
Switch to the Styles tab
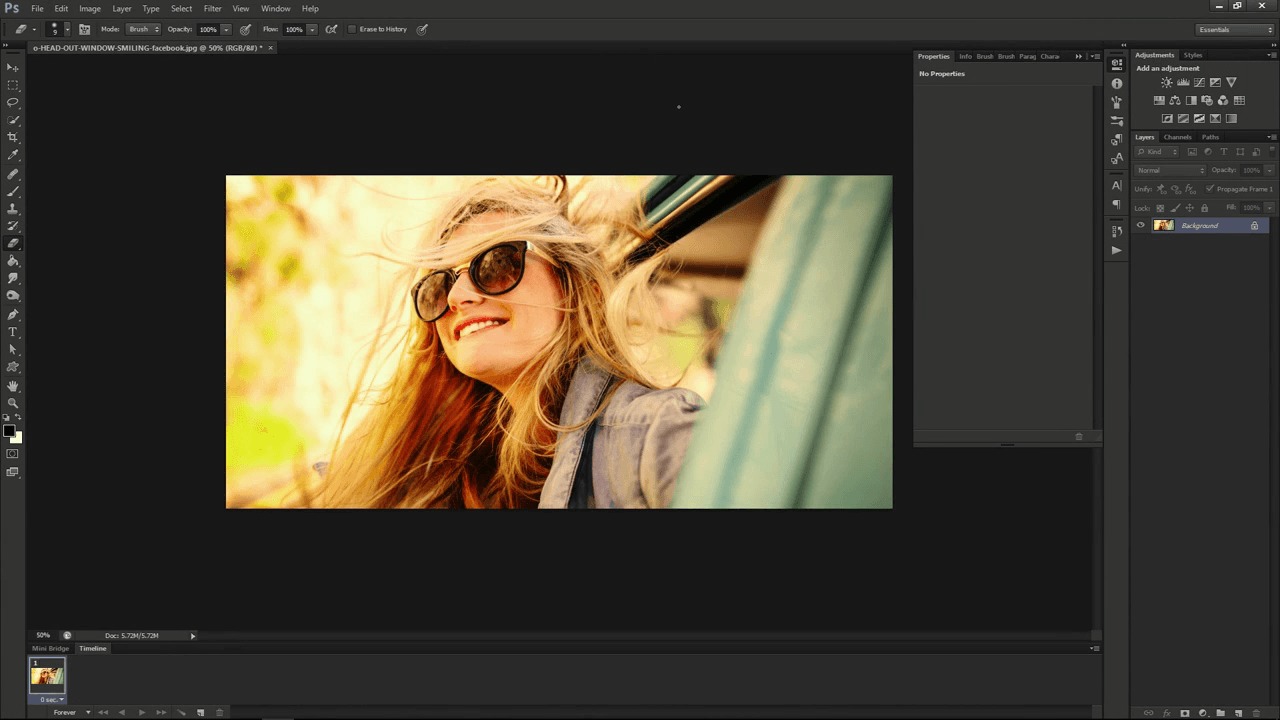point(1193,55)
